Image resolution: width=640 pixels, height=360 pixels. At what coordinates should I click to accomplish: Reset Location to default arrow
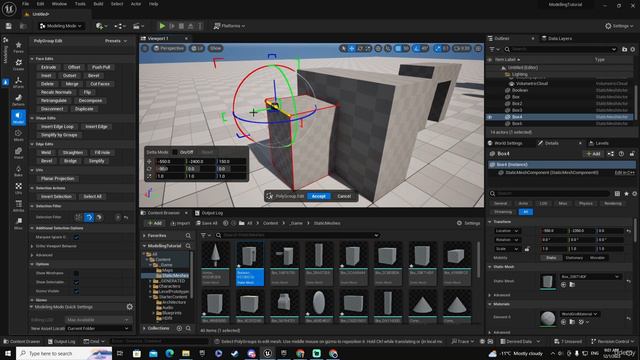pos(629,231)
